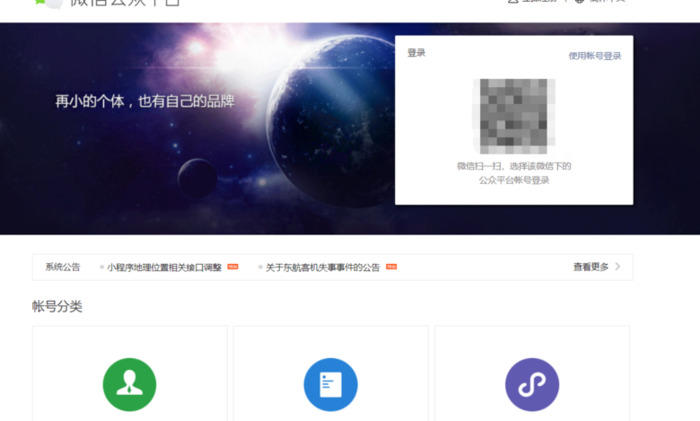Click the 使用帐号登录 link

595,56
